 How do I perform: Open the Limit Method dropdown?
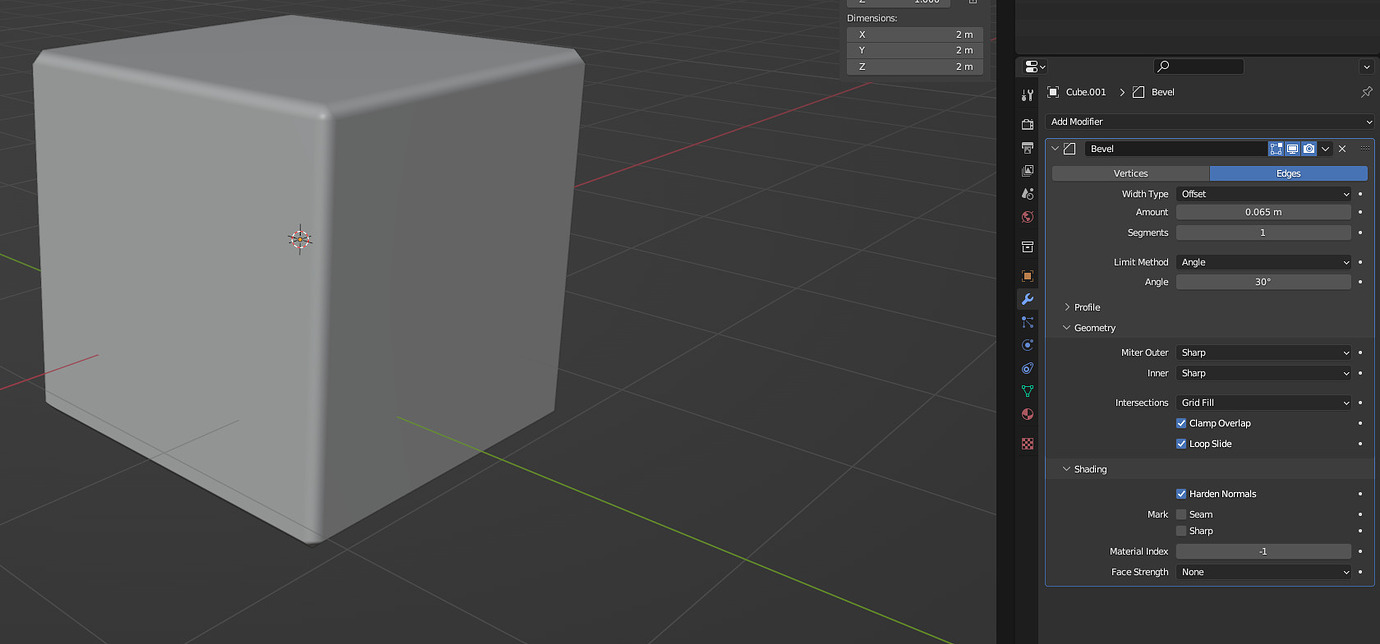(1263, 261)
